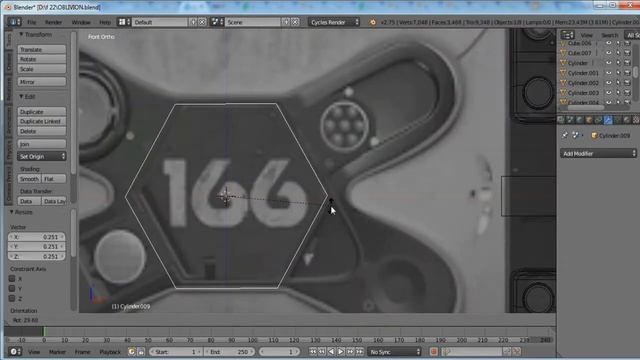Click the X vector value field

tap(36, 237)
